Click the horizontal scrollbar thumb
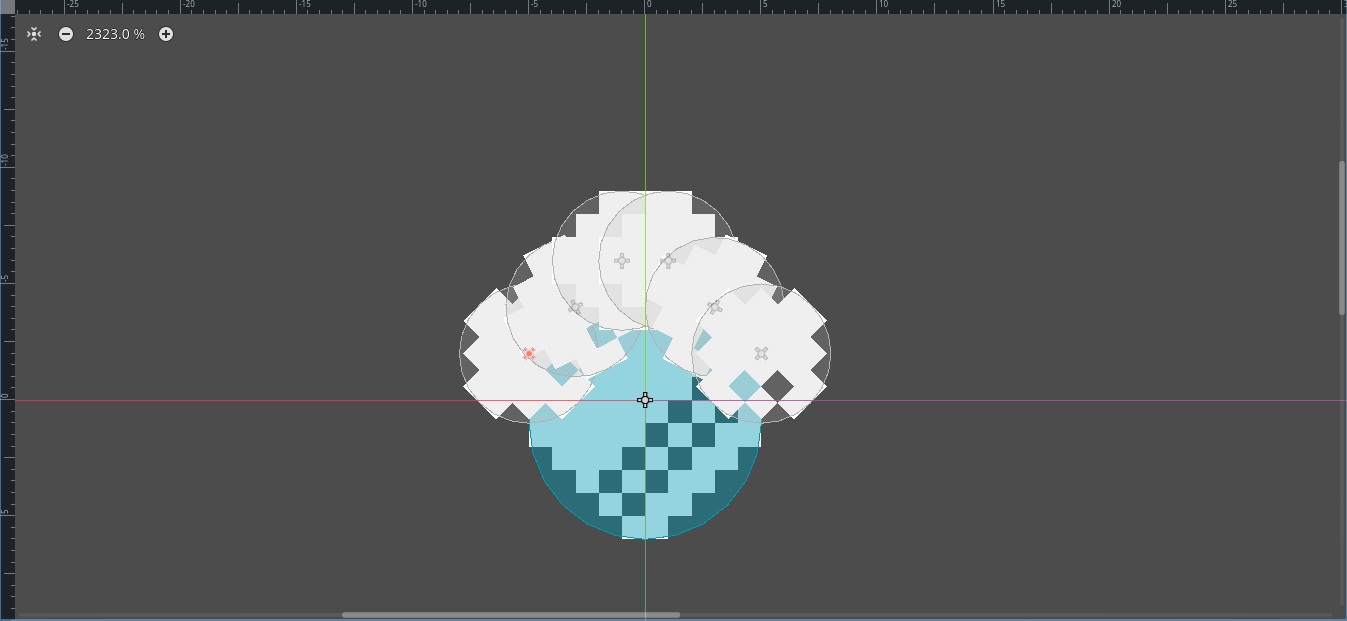Viewport: 1347px width, 621px height. click(x=510, y=614)
